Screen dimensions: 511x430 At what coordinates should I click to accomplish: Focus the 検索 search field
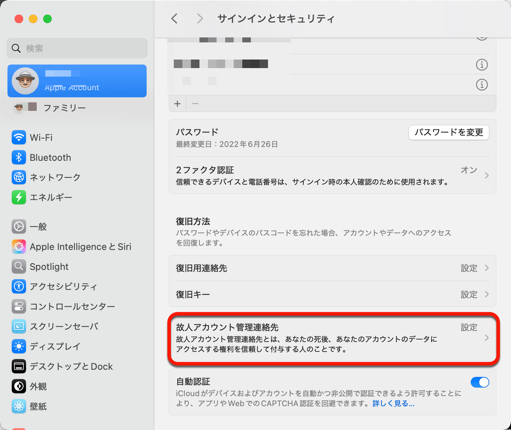(x=77, y=48)
